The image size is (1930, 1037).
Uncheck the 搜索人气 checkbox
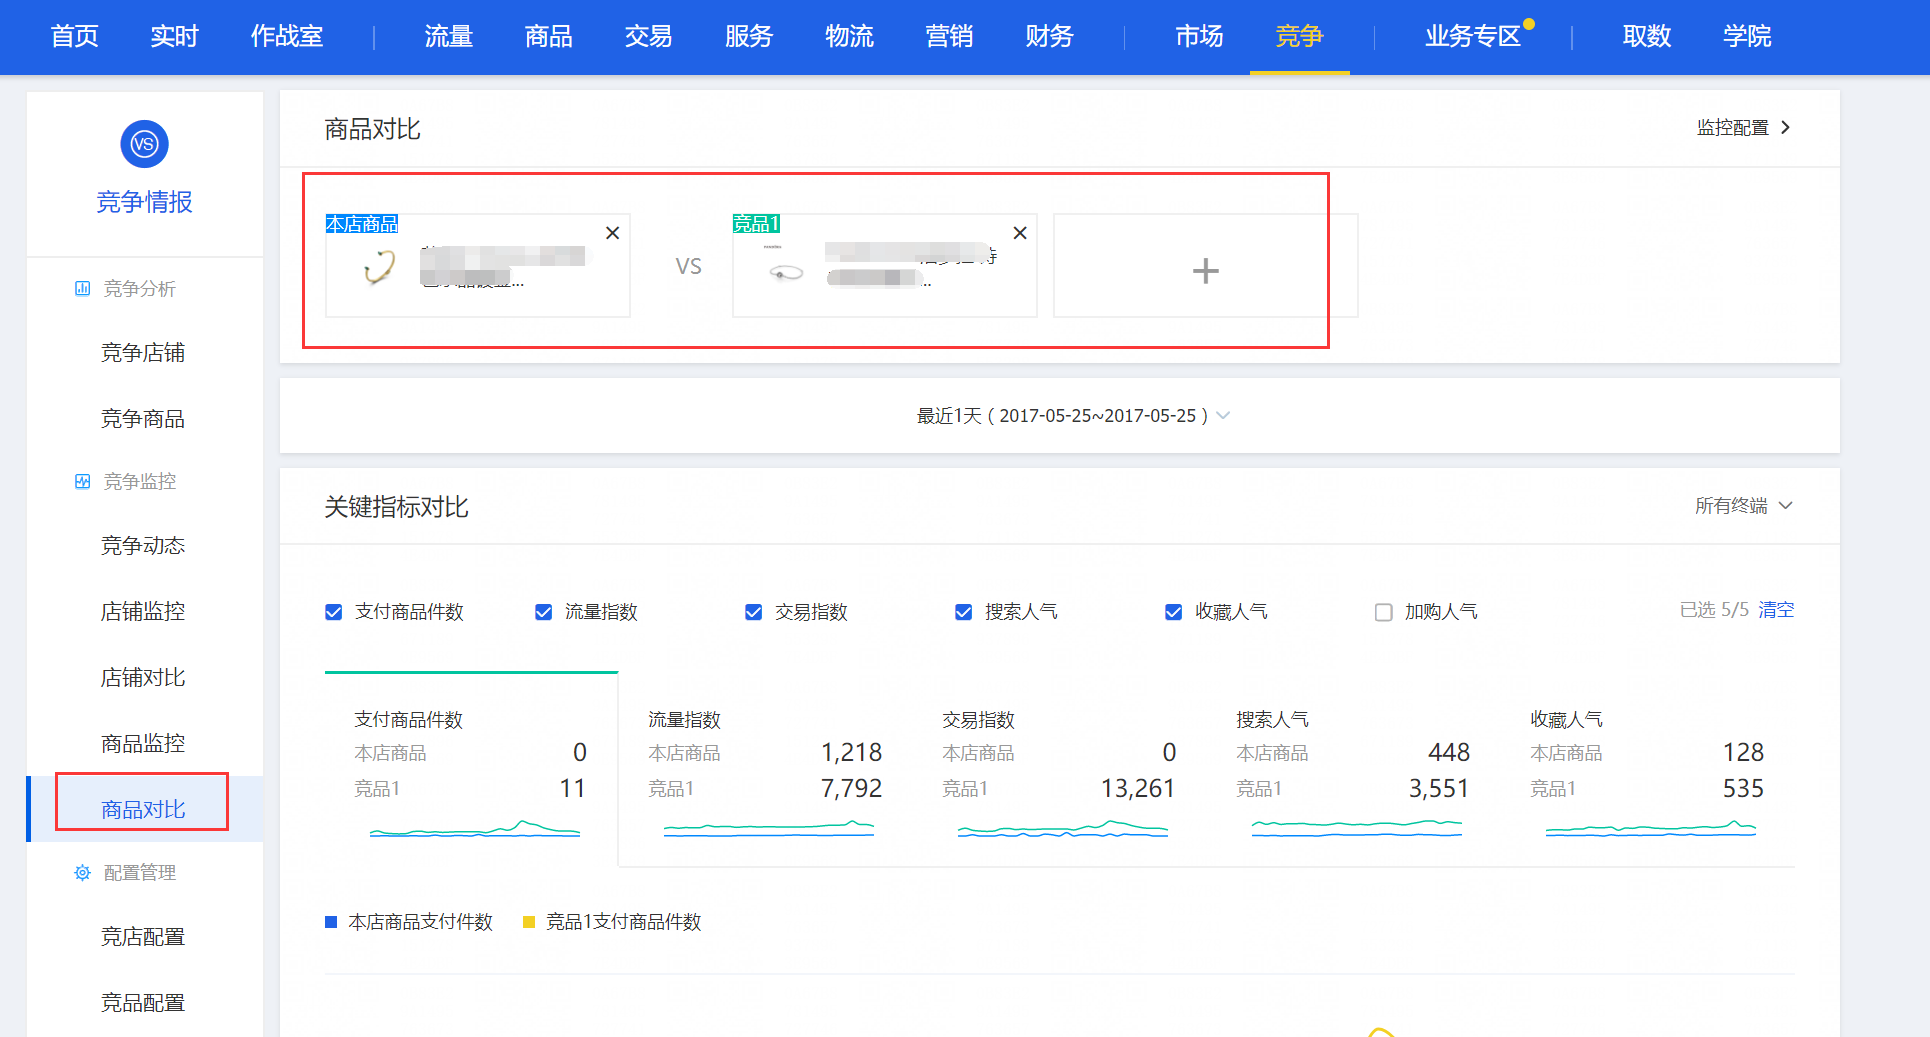point(963,612)
